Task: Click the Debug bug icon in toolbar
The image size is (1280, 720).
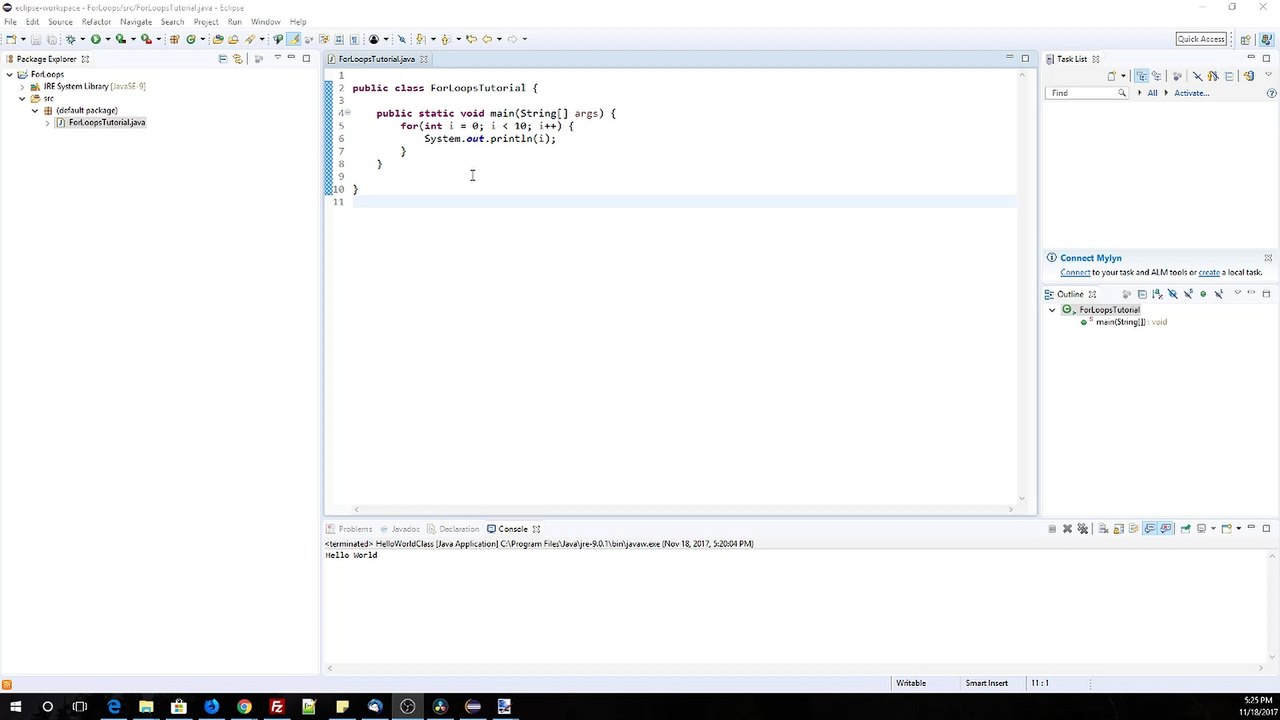Action: tap(71, 39)
